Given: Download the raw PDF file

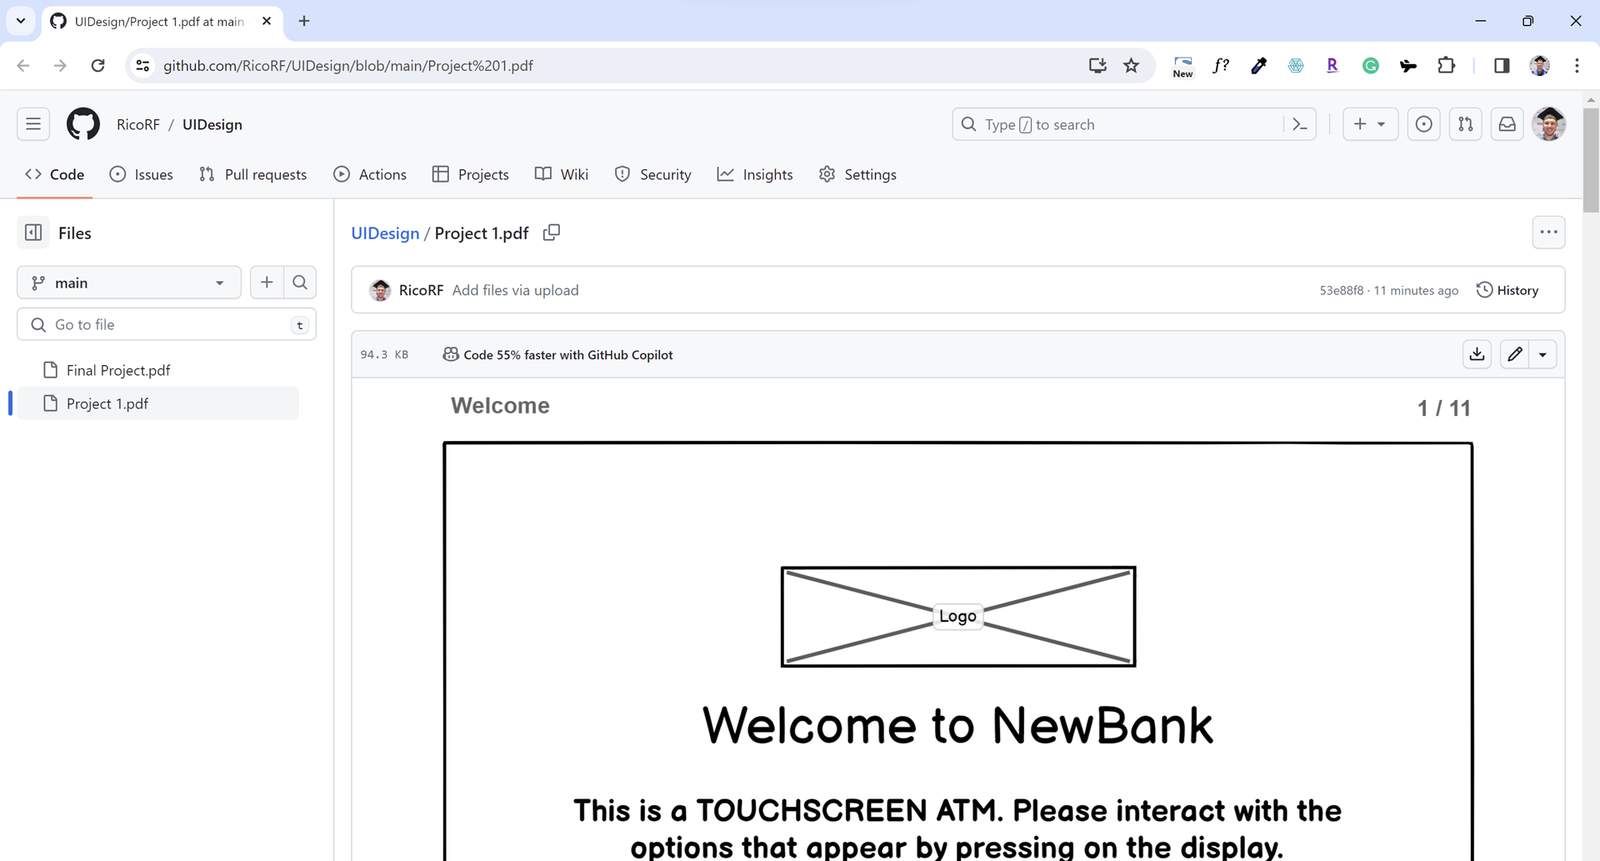Looking at the screenshot, I should click(1477, 354).
